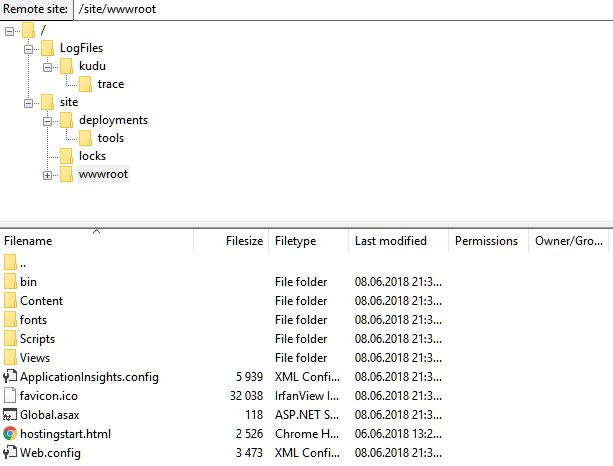Select the tools tree item
Image resolution: width=613 pixels, height=466 pixels.
(x=111, y=138)
